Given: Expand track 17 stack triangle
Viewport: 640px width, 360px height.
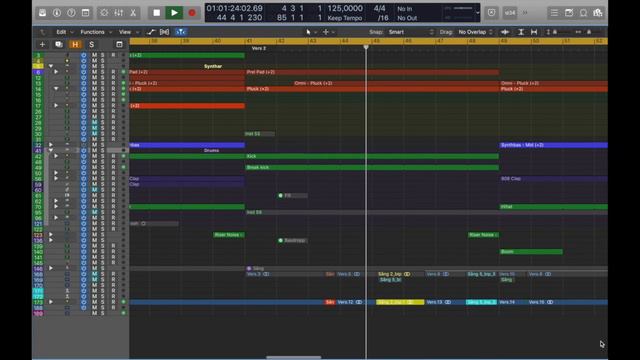Looking at the screenshot, I should (56, 106).
